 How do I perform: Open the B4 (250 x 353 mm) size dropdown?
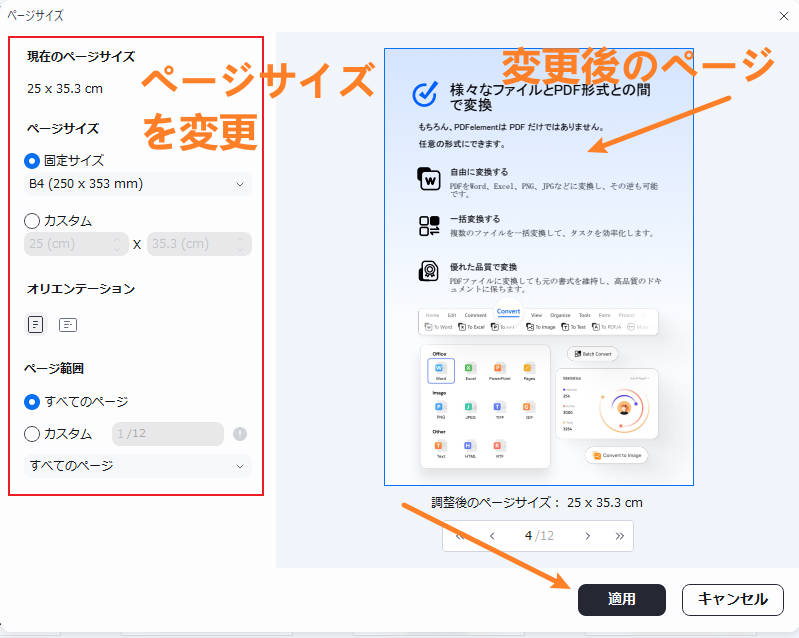coord(138,184)
